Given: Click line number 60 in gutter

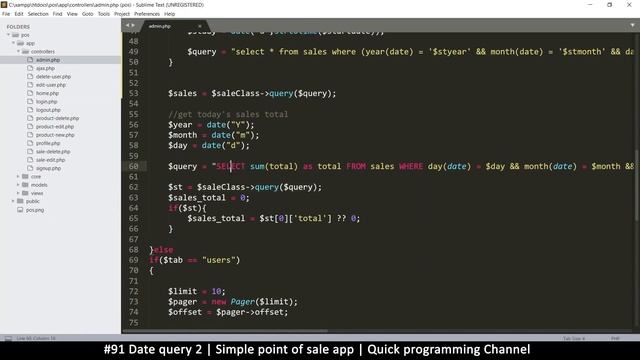Looking at the screenshot, I should pyautogui.click(x=133, y=167).
